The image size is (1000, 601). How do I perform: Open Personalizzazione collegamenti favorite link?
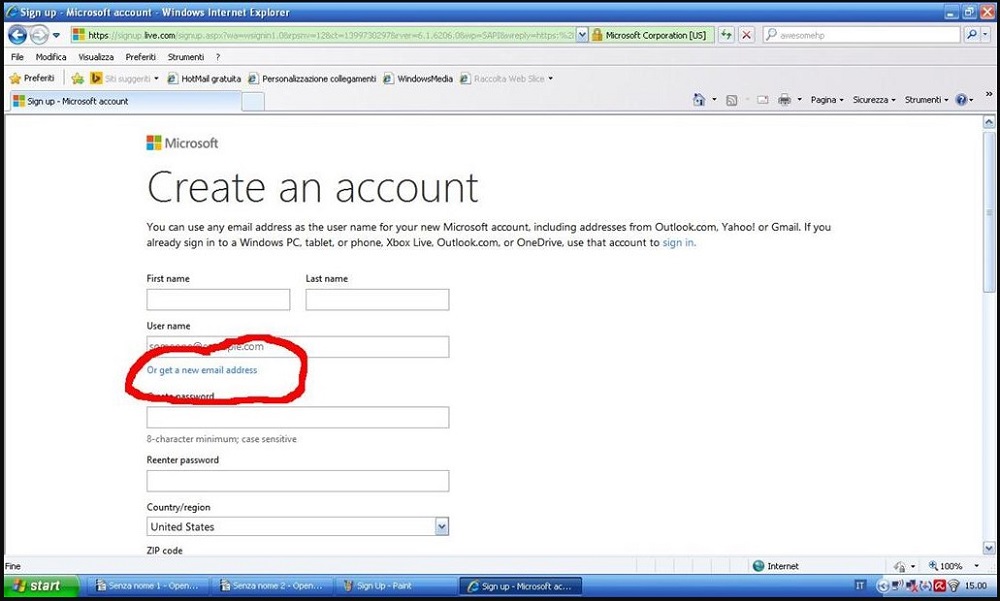pos(312,78)
